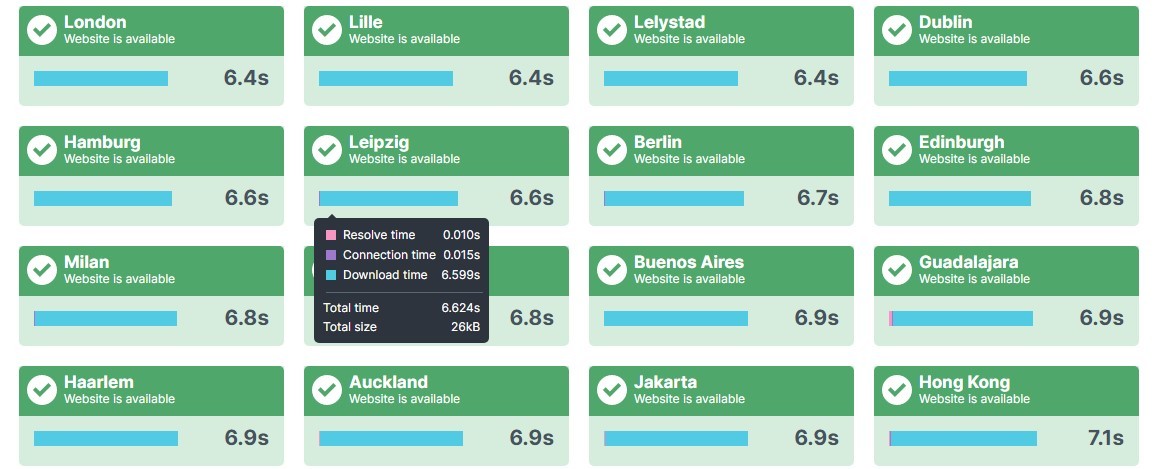Click the Connection time purple swatch
This screenshot has height=469, width=1160.
pyautogui.click(x=331, y=255)
